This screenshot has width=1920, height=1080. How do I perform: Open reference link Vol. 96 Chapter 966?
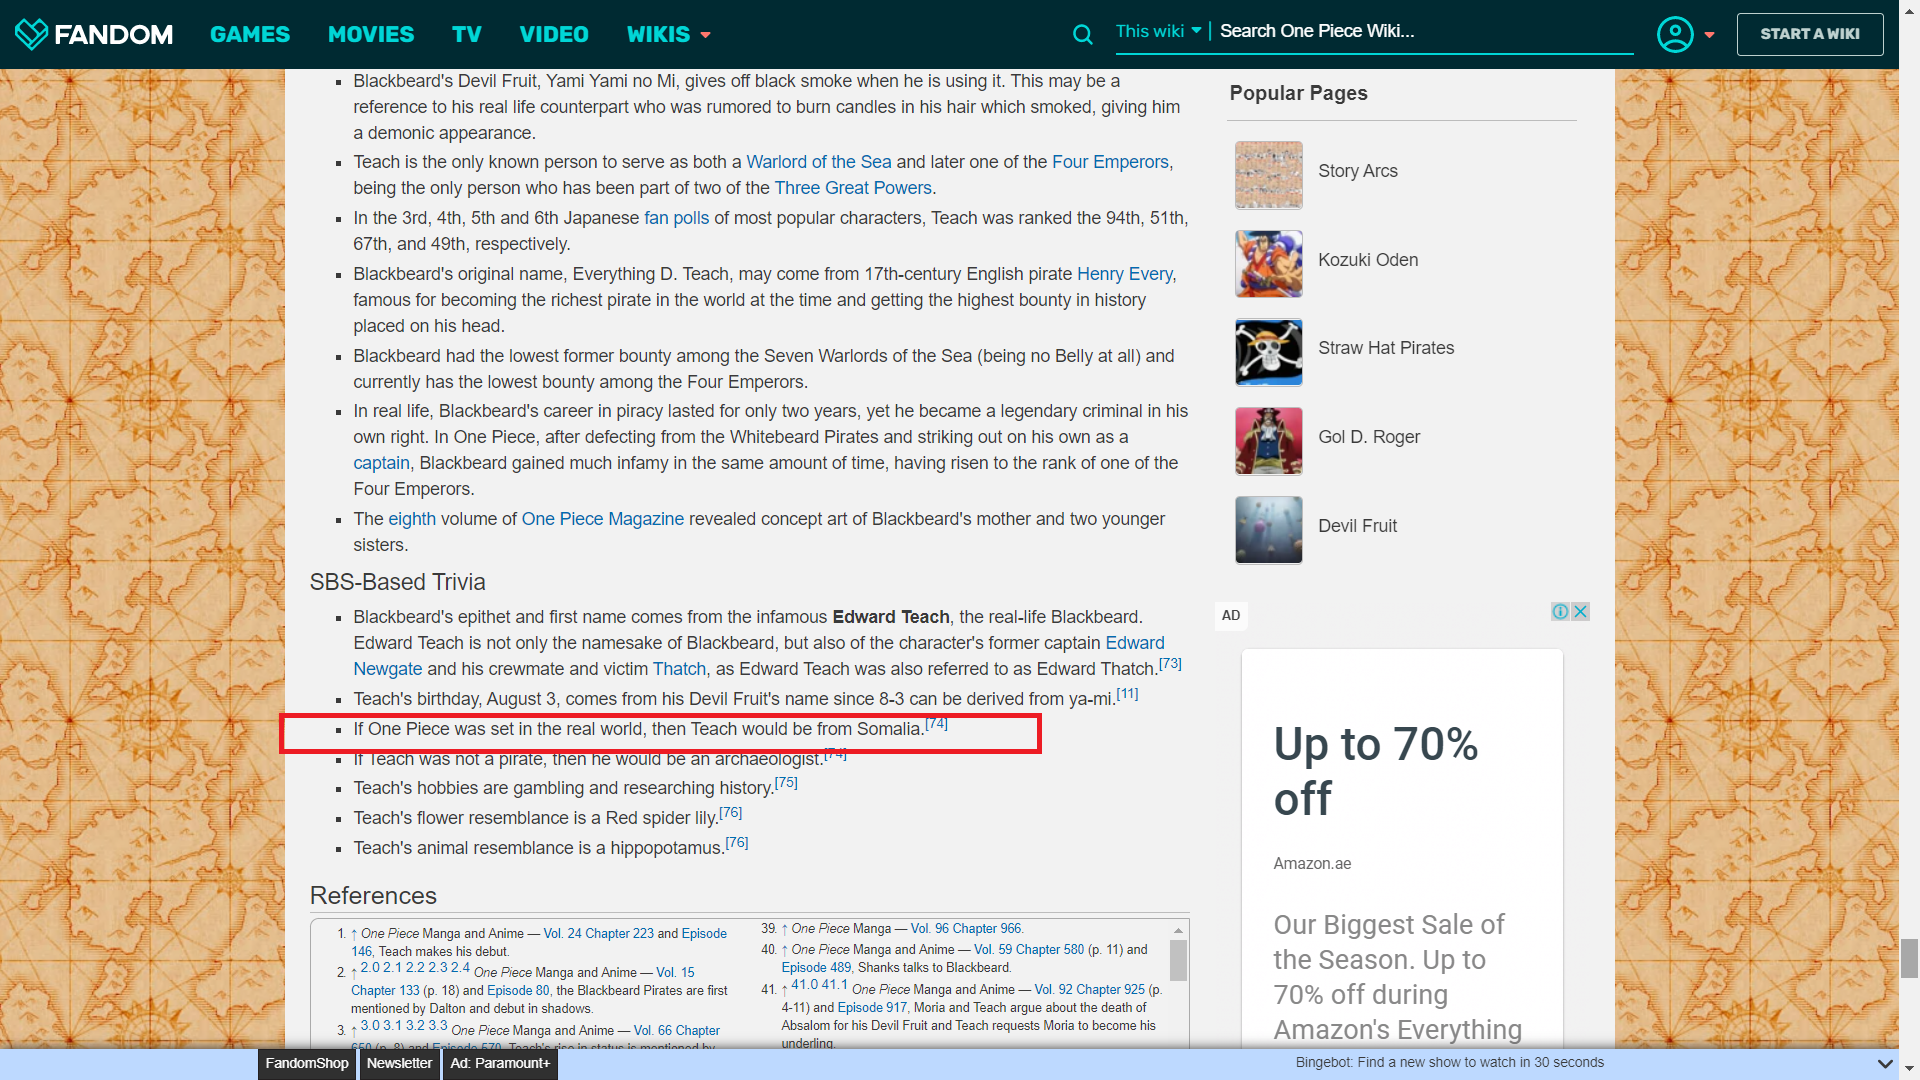[x=966, y=929]
